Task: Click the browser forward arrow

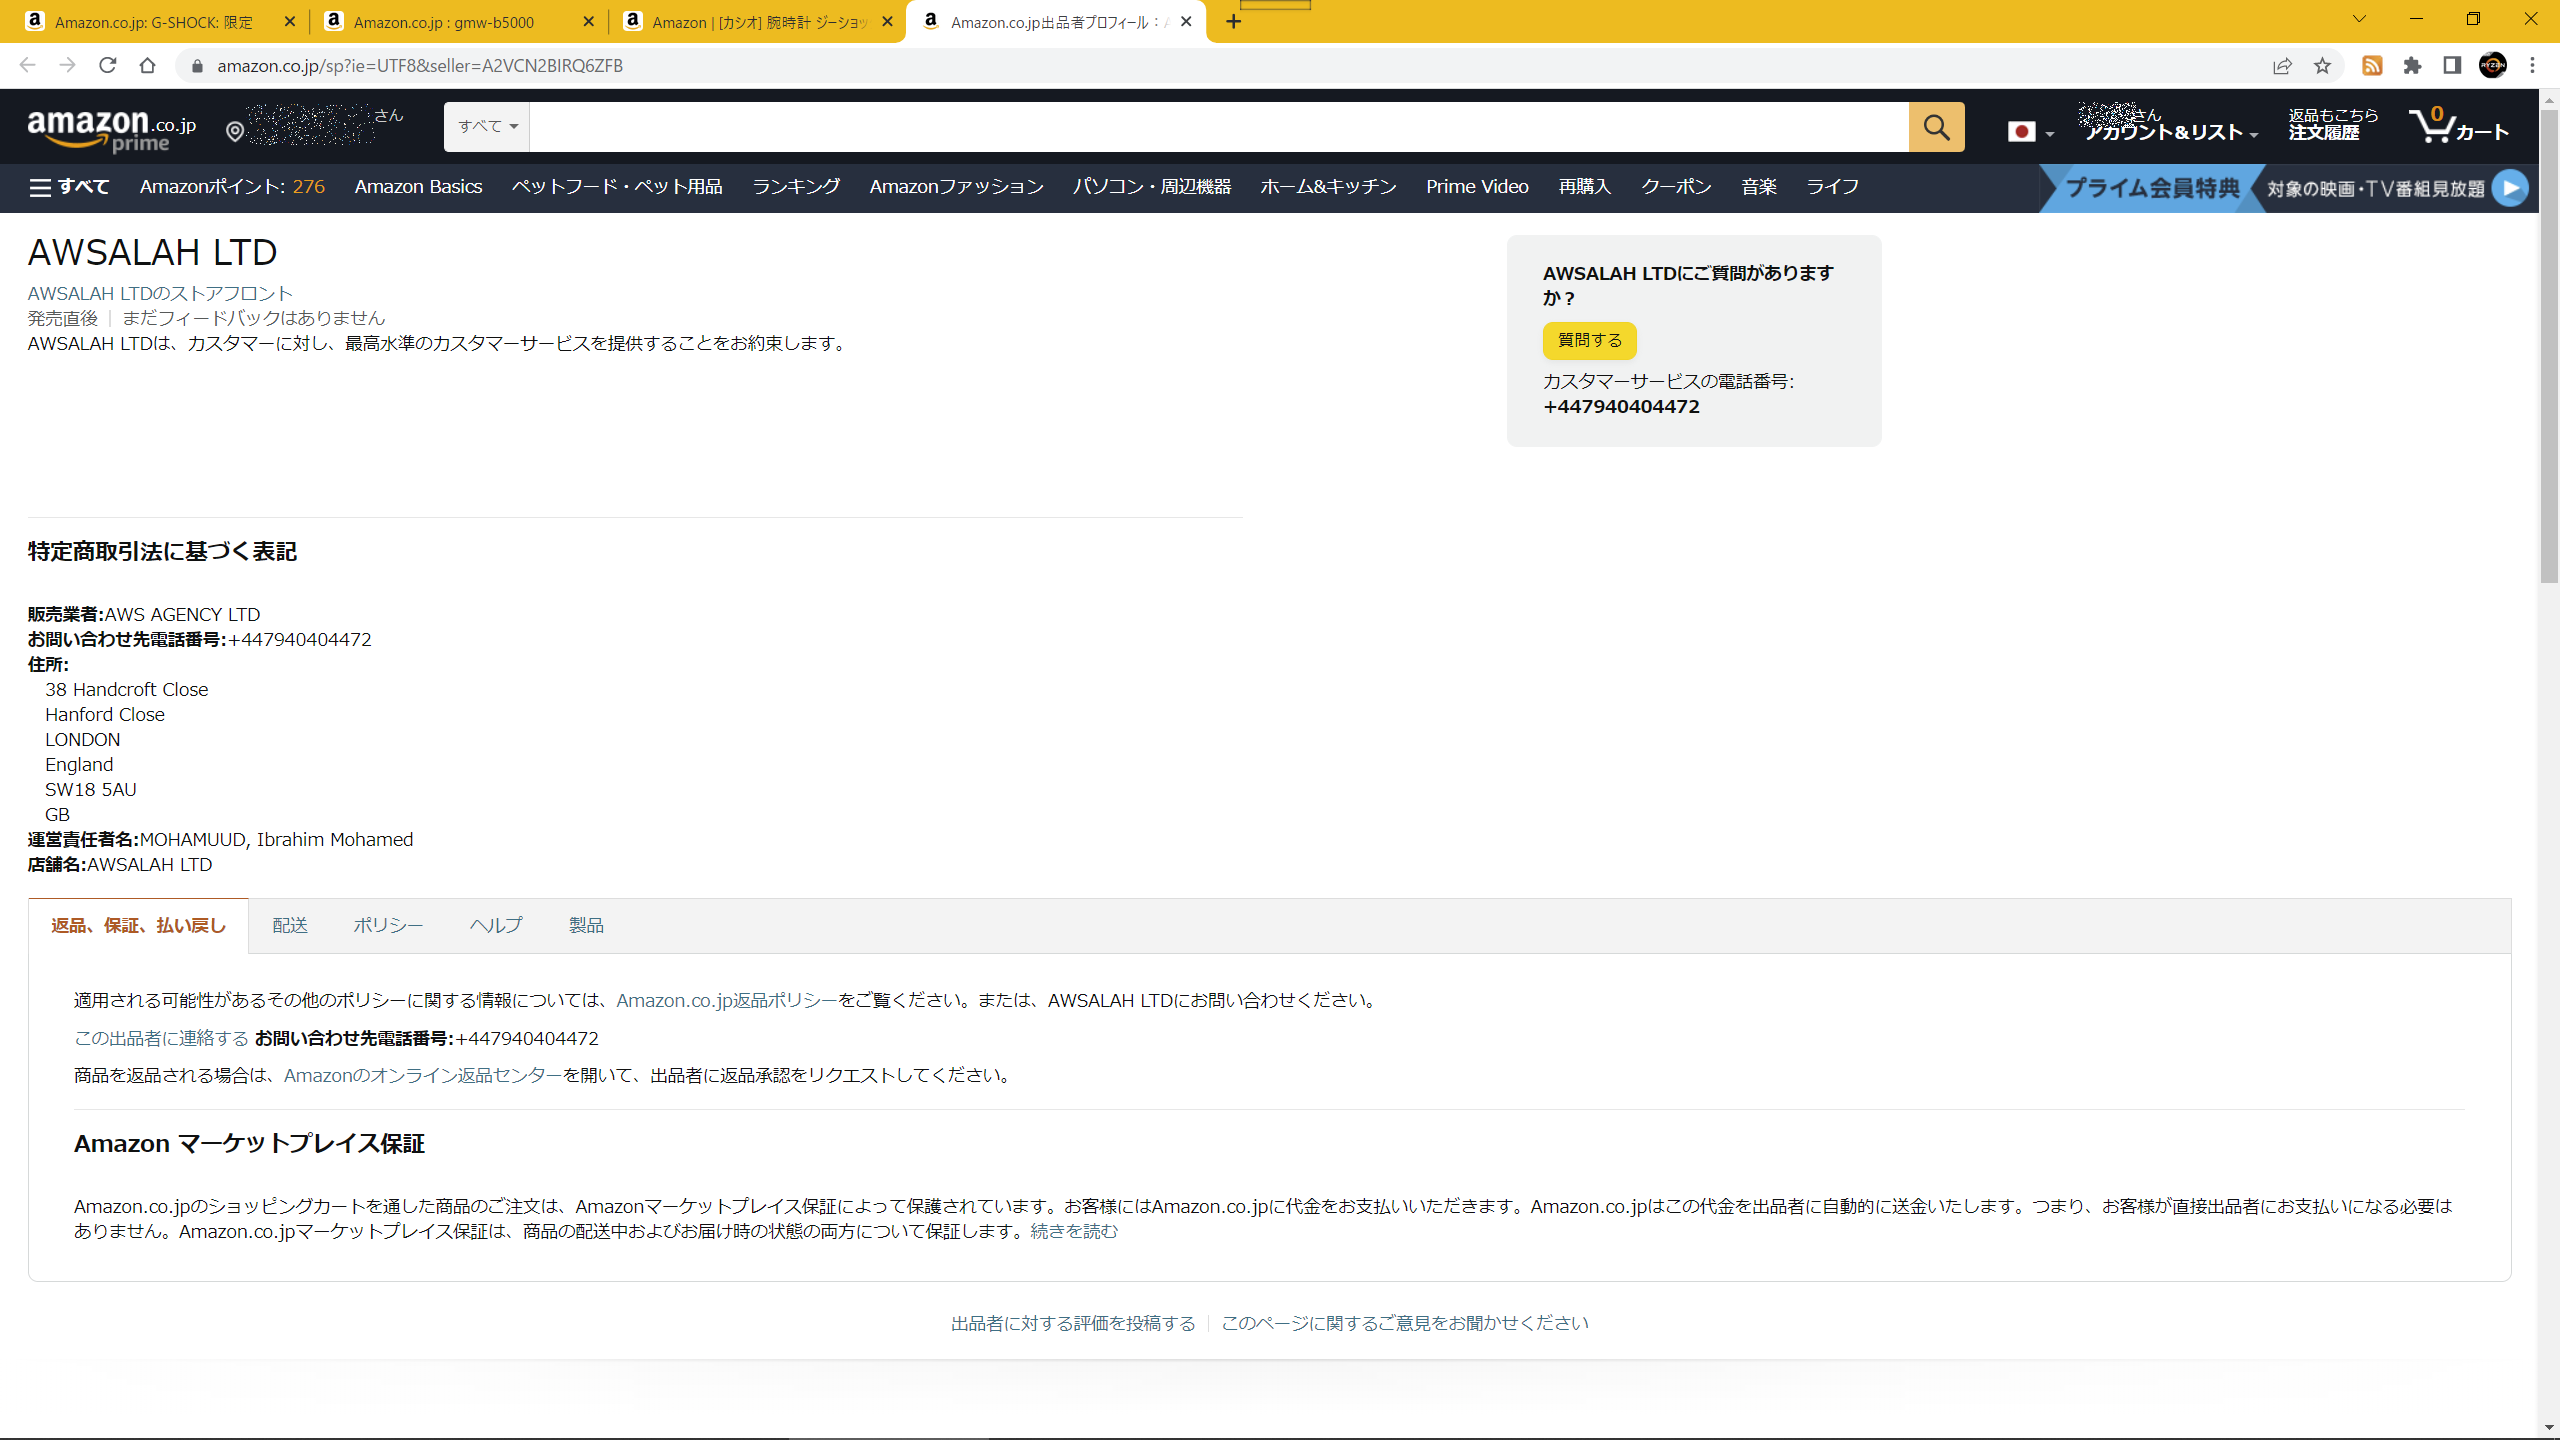Action: [67, 65]
